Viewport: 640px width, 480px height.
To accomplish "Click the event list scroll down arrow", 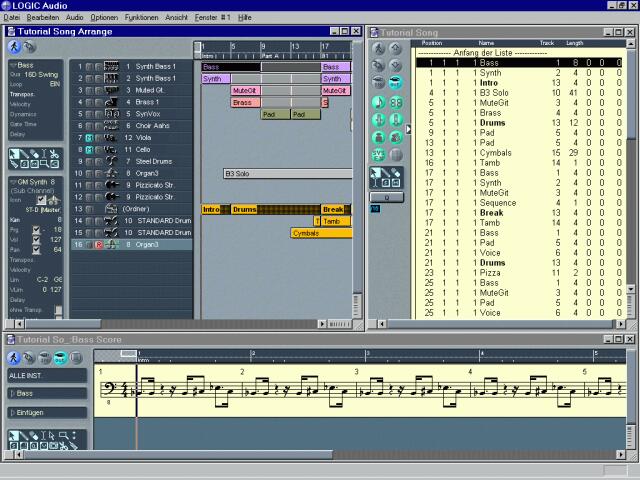I will tap(630, 289).
